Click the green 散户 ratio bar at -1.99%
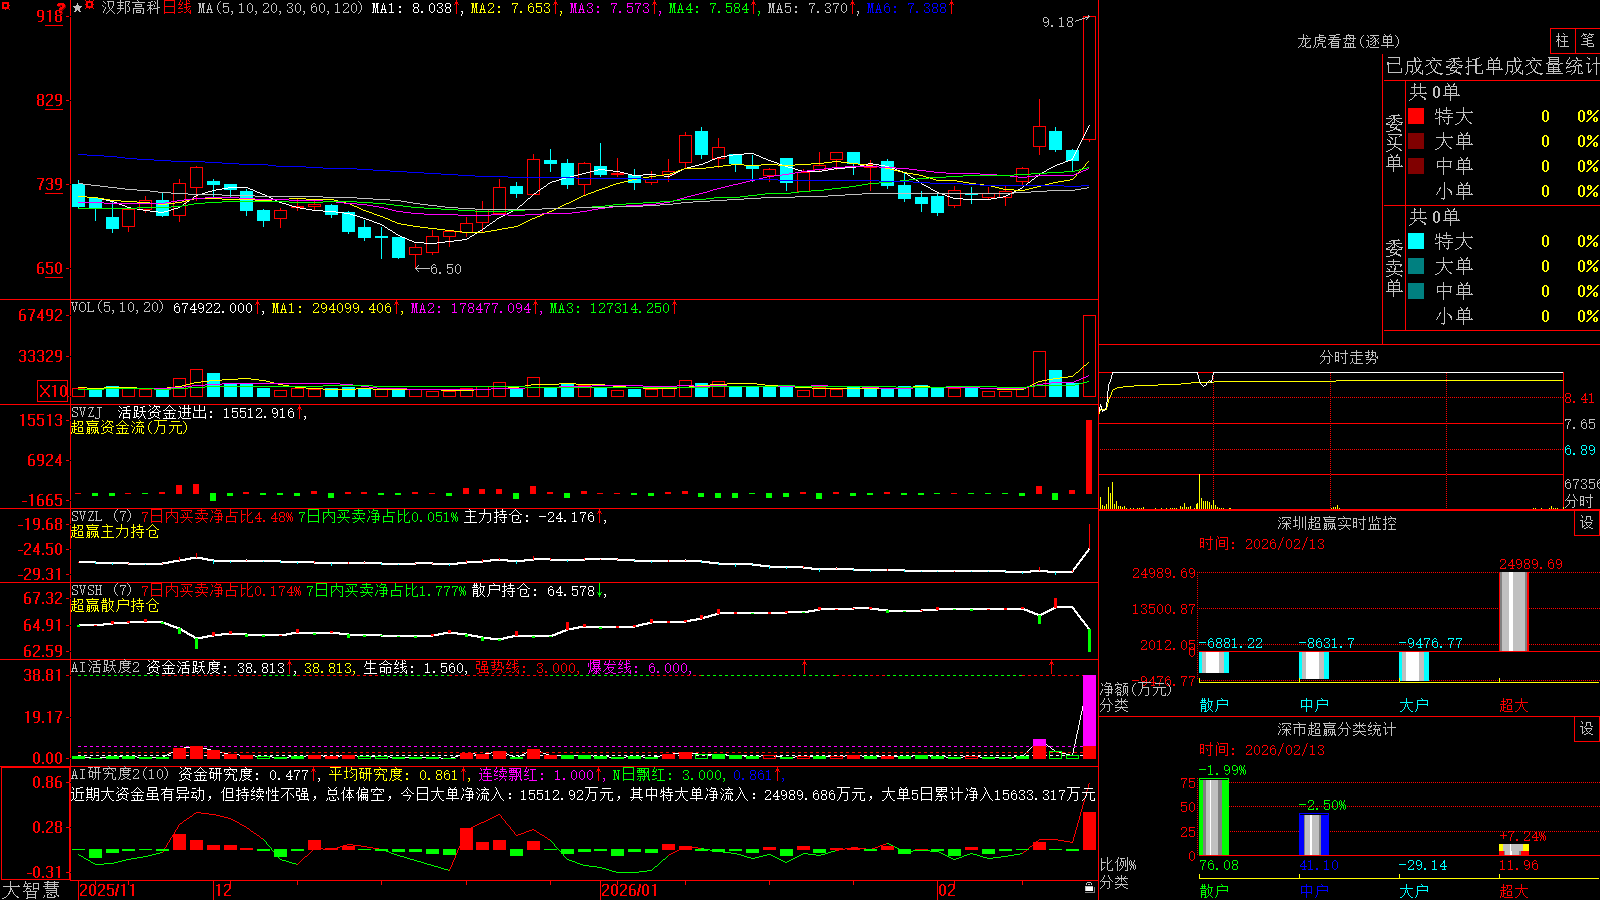The image size is (1600, 900). point(1214,817)
